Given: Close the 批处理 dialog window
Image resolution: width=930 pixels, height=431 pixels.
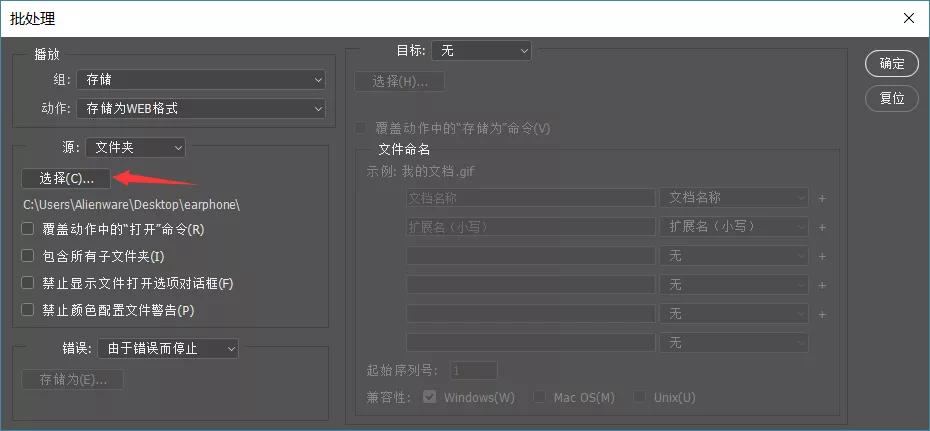Looking at the screenshot, I should [908, 17].
